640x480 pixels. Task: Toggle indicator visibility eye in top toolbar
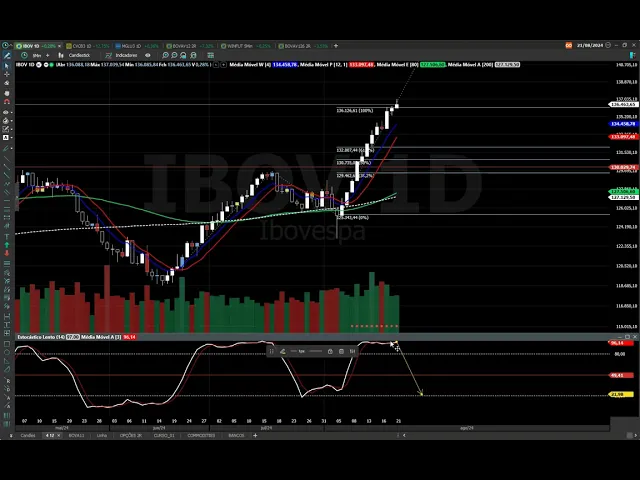coord(148,55)
